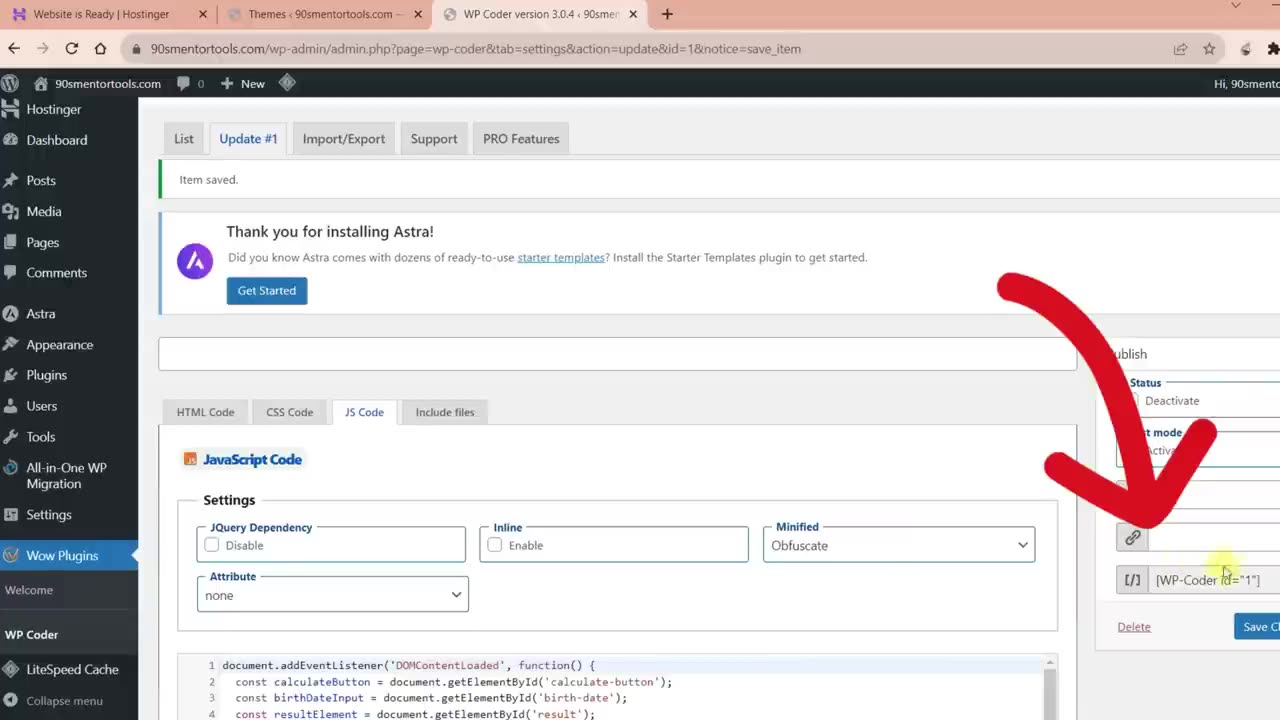Open Wow Plugins menu item
This screenshot has width=1280, height=720.
pyautogui.click(x=62, y=555)
